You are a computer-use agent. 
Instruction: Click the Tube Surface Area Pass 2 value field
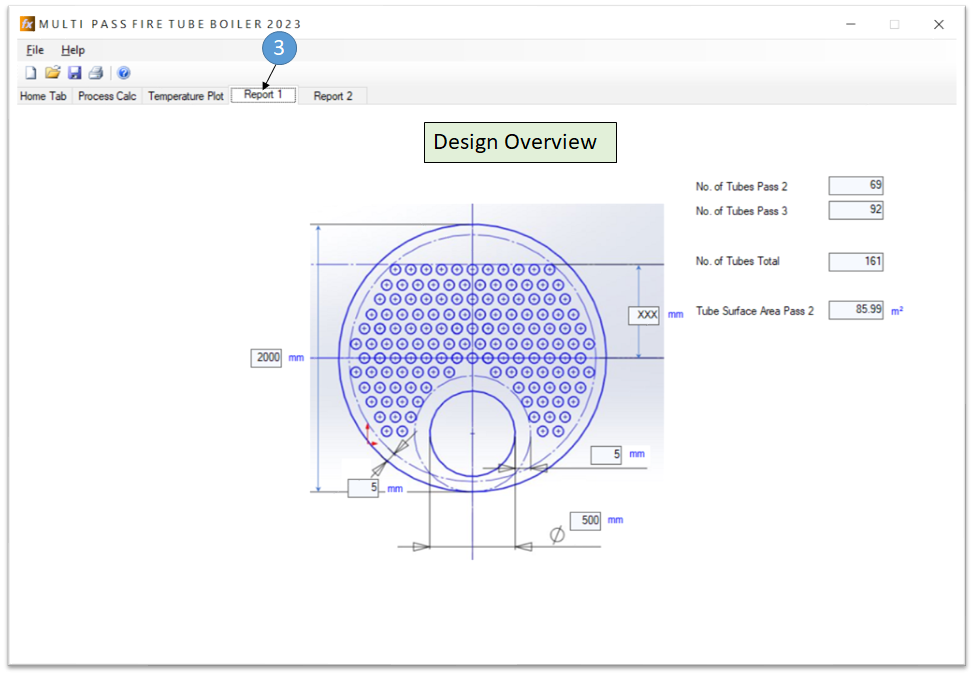tap(855, 309)
